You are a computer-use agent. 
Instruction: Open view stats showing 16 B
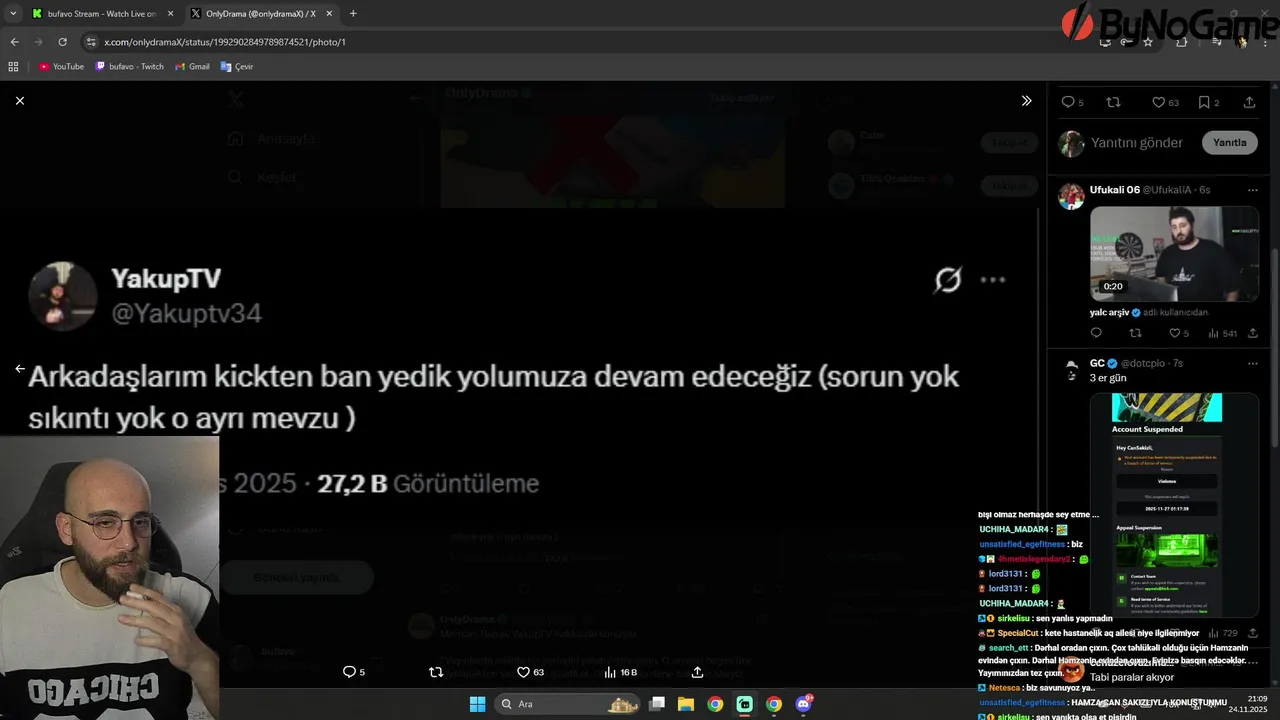621,672
